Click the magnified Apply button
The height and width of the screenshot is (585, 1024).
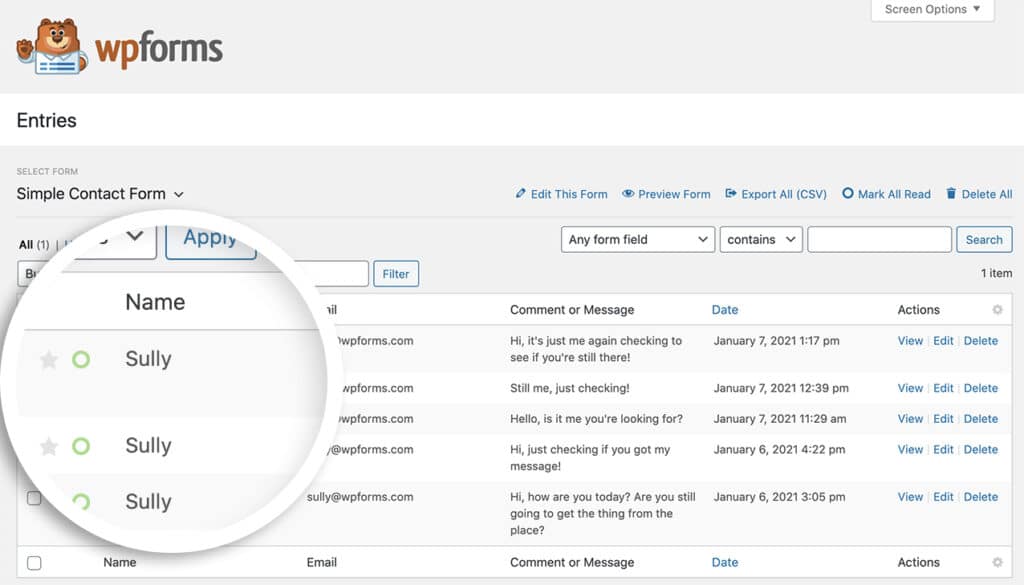210,240
